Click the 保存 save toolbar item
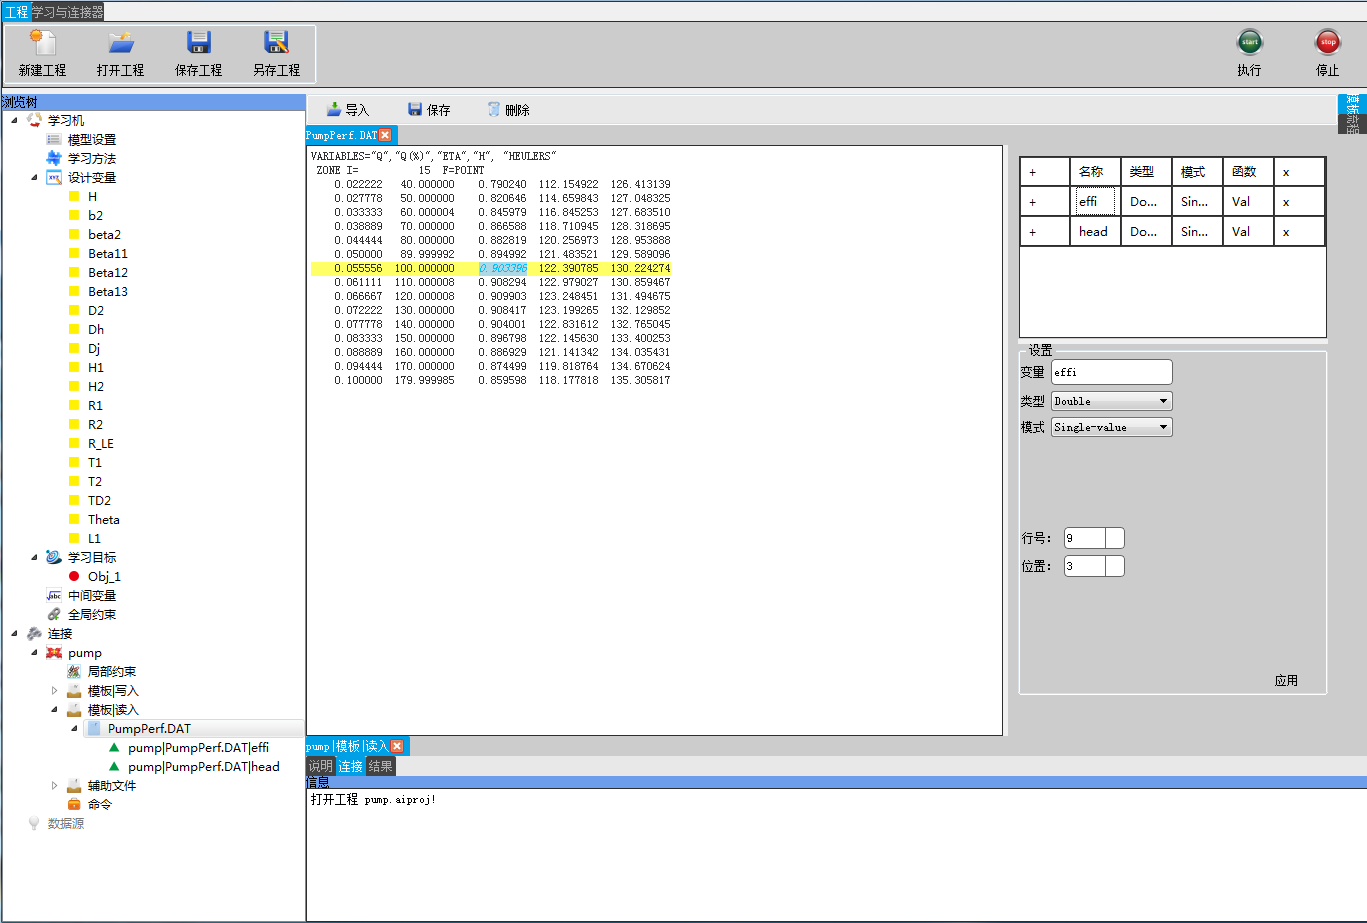 (x=428, y=110)
